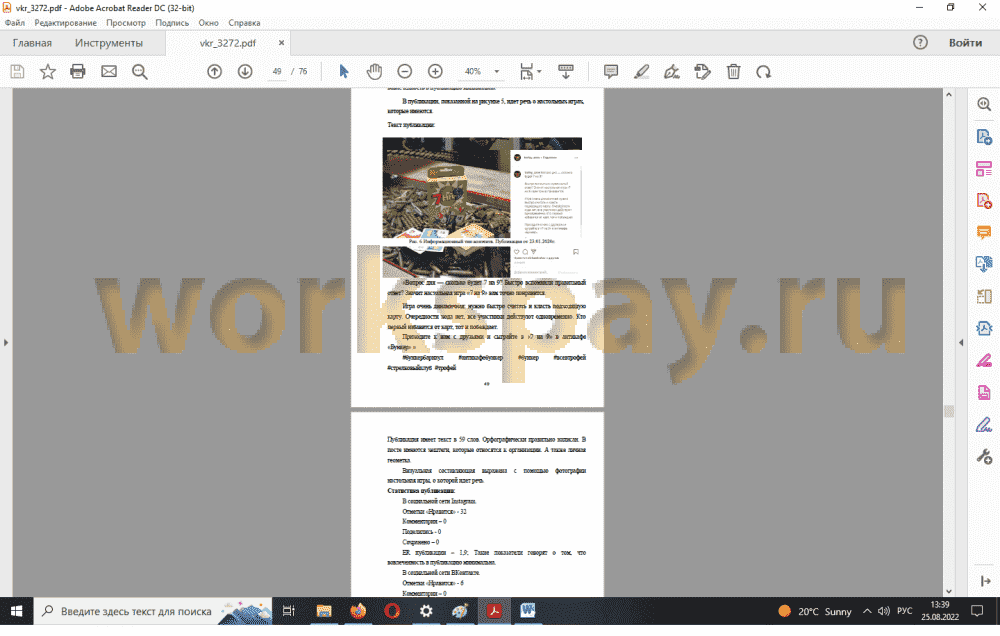This screenshot has width=1000, height=636.
Task: Open Create PDF in right pane
Action: tap(984, 200)
